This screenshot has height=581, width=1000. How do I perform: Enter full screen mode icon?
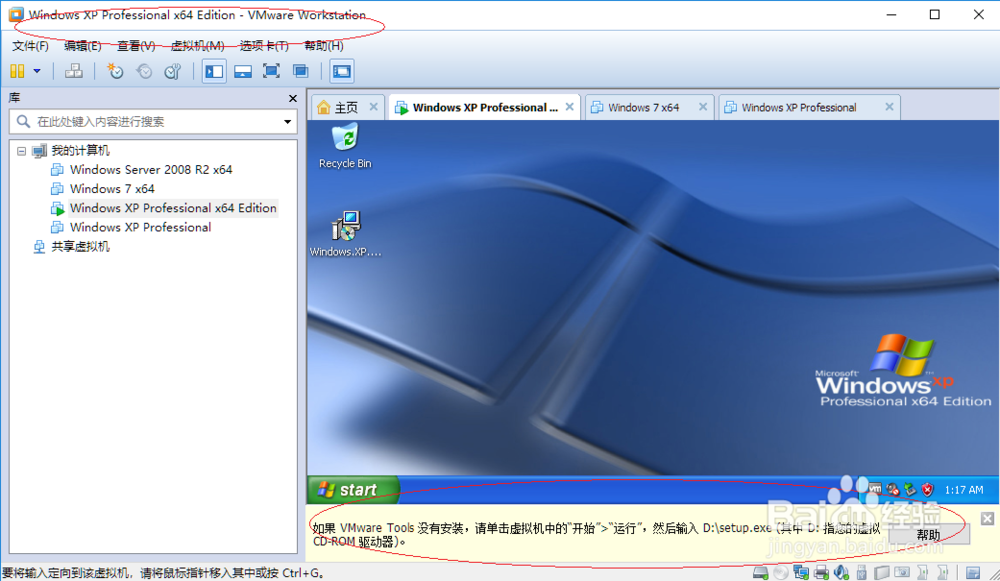tap(272, 71)
